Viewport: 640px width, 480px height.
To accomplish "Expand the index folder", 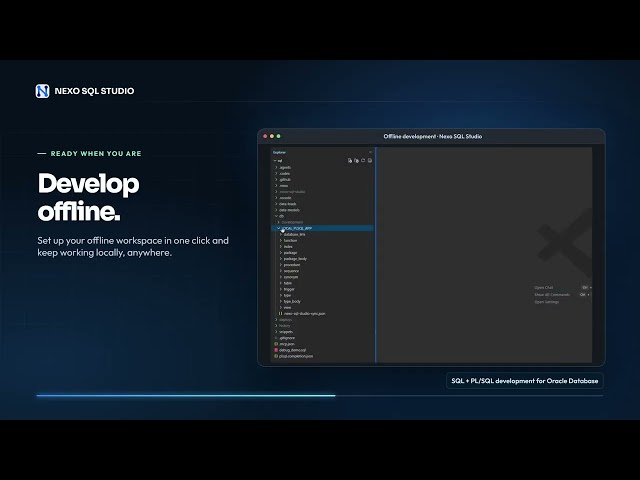I will coord(286,247).
